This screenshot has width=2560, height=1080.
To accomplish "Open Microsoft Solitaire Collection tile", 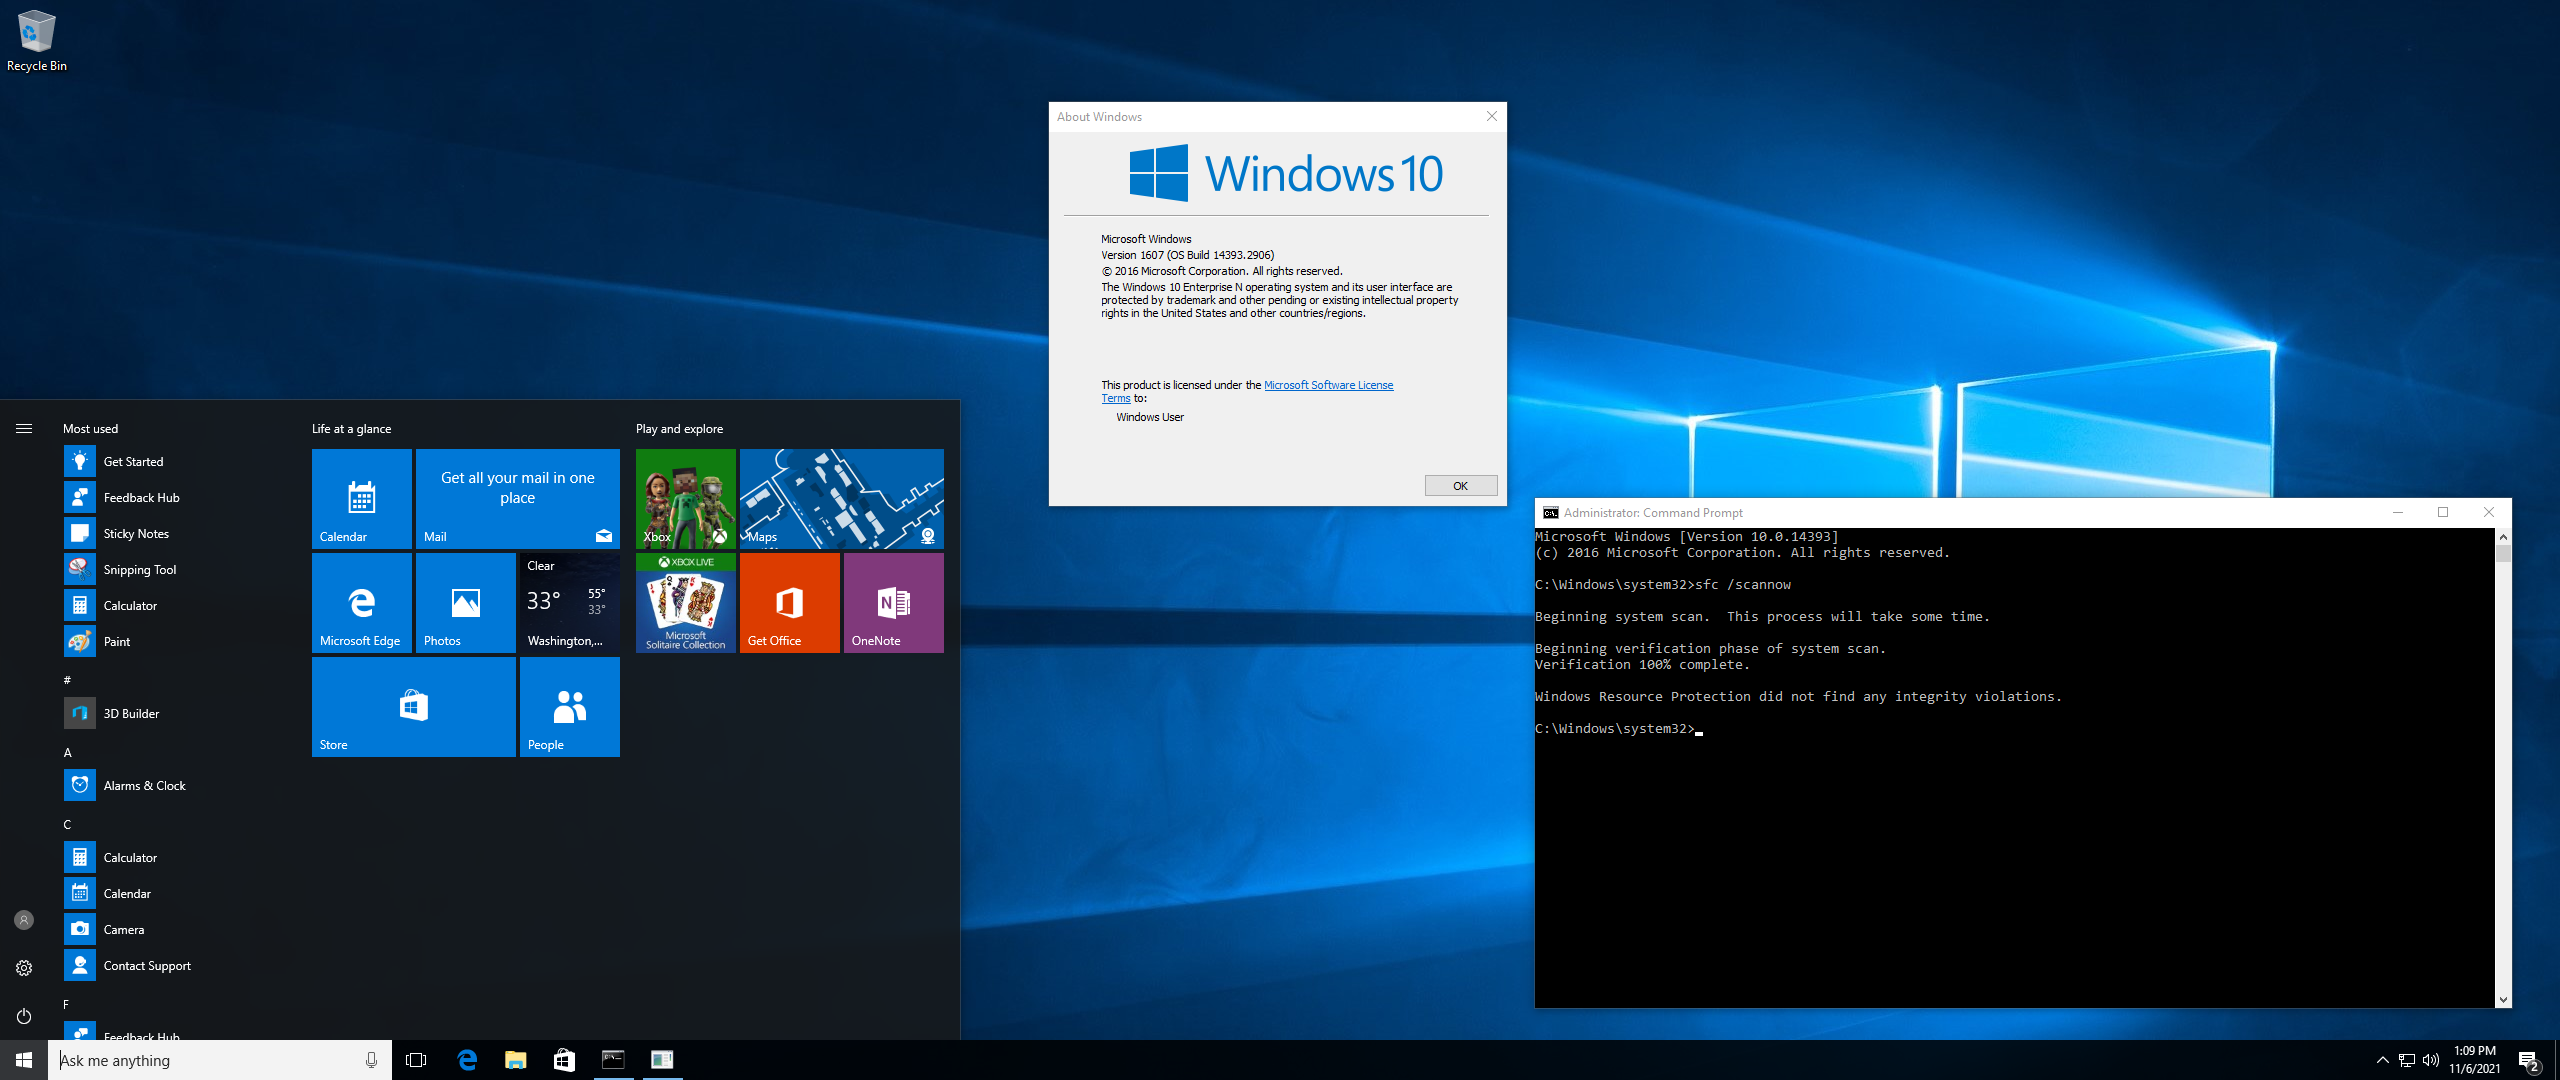I will [x=686, y=603].
